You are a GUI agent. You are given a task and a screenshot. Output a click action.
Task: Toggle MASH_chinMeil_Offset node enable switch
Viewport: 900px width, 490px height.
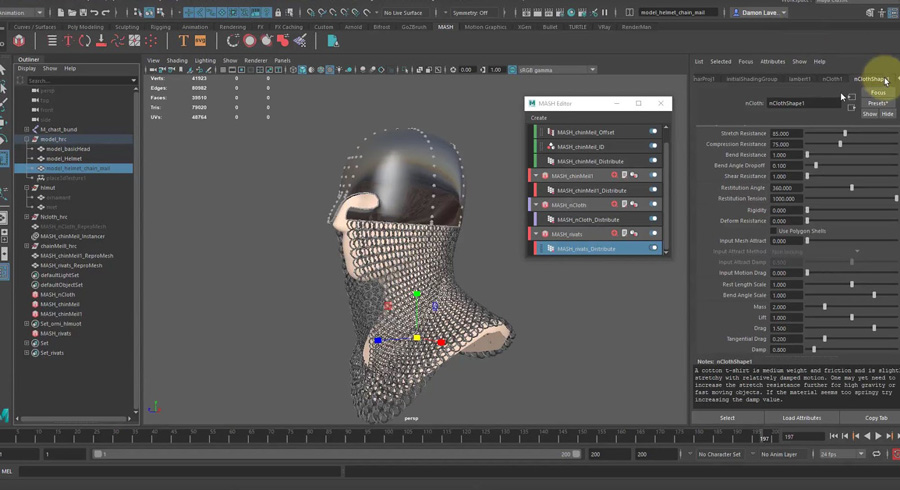click(653, 132)
